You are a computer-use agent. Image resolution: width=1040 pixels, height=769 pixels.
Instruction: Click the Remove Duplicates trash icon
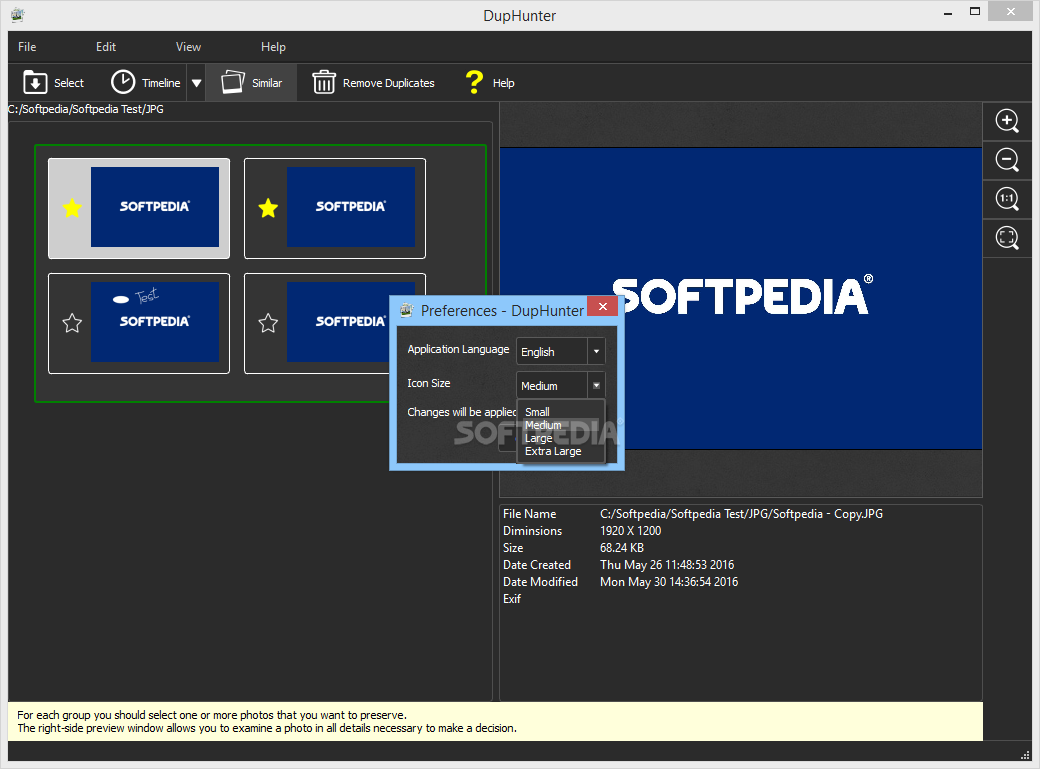(324, 82)
